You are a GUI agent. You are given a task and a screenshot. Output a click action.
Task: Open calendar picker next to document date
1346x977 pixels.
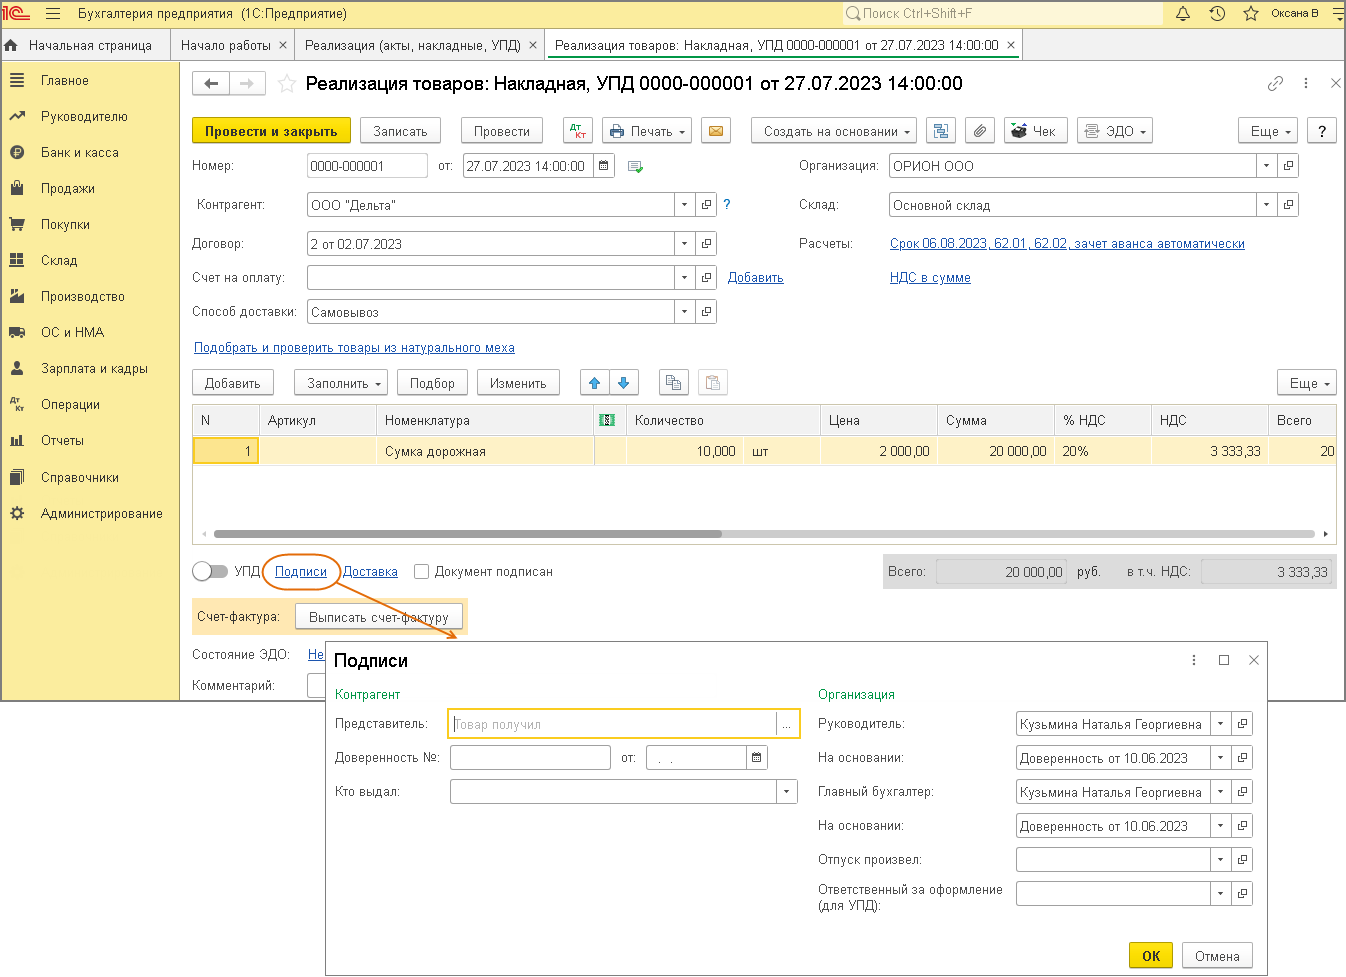click(x=604, y=166)
